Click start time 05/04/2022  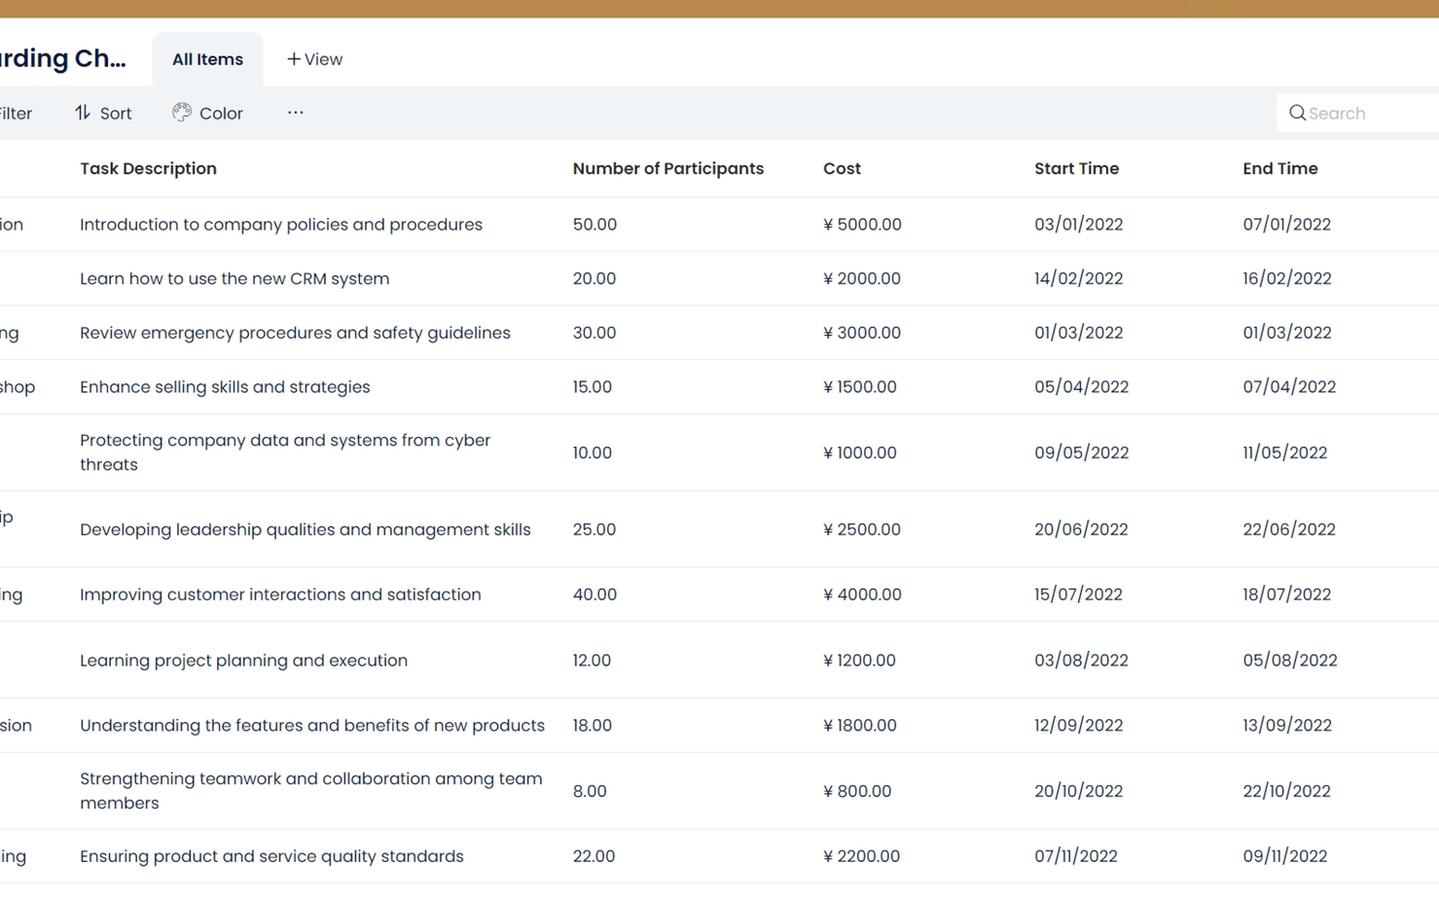tap(1081, 386)
